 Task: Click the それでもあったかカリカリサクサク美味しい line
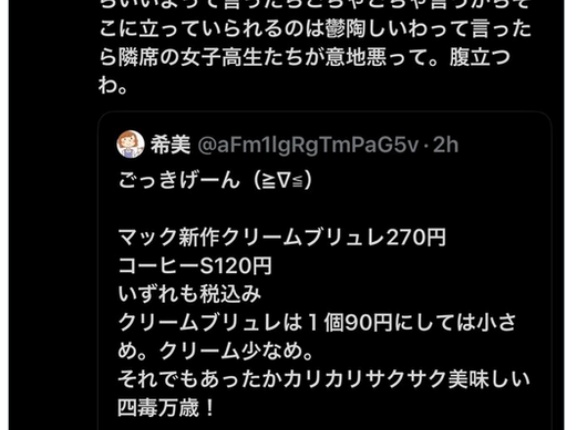pos(324,380)
